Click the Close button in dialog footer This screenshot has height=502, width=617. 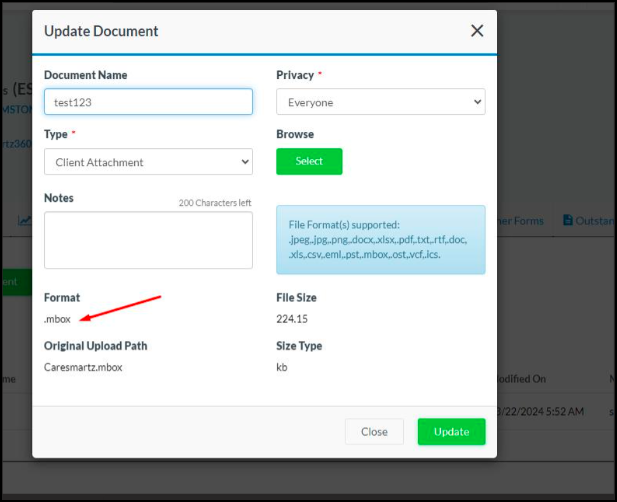pyautogui.click(x=374, y=432)
